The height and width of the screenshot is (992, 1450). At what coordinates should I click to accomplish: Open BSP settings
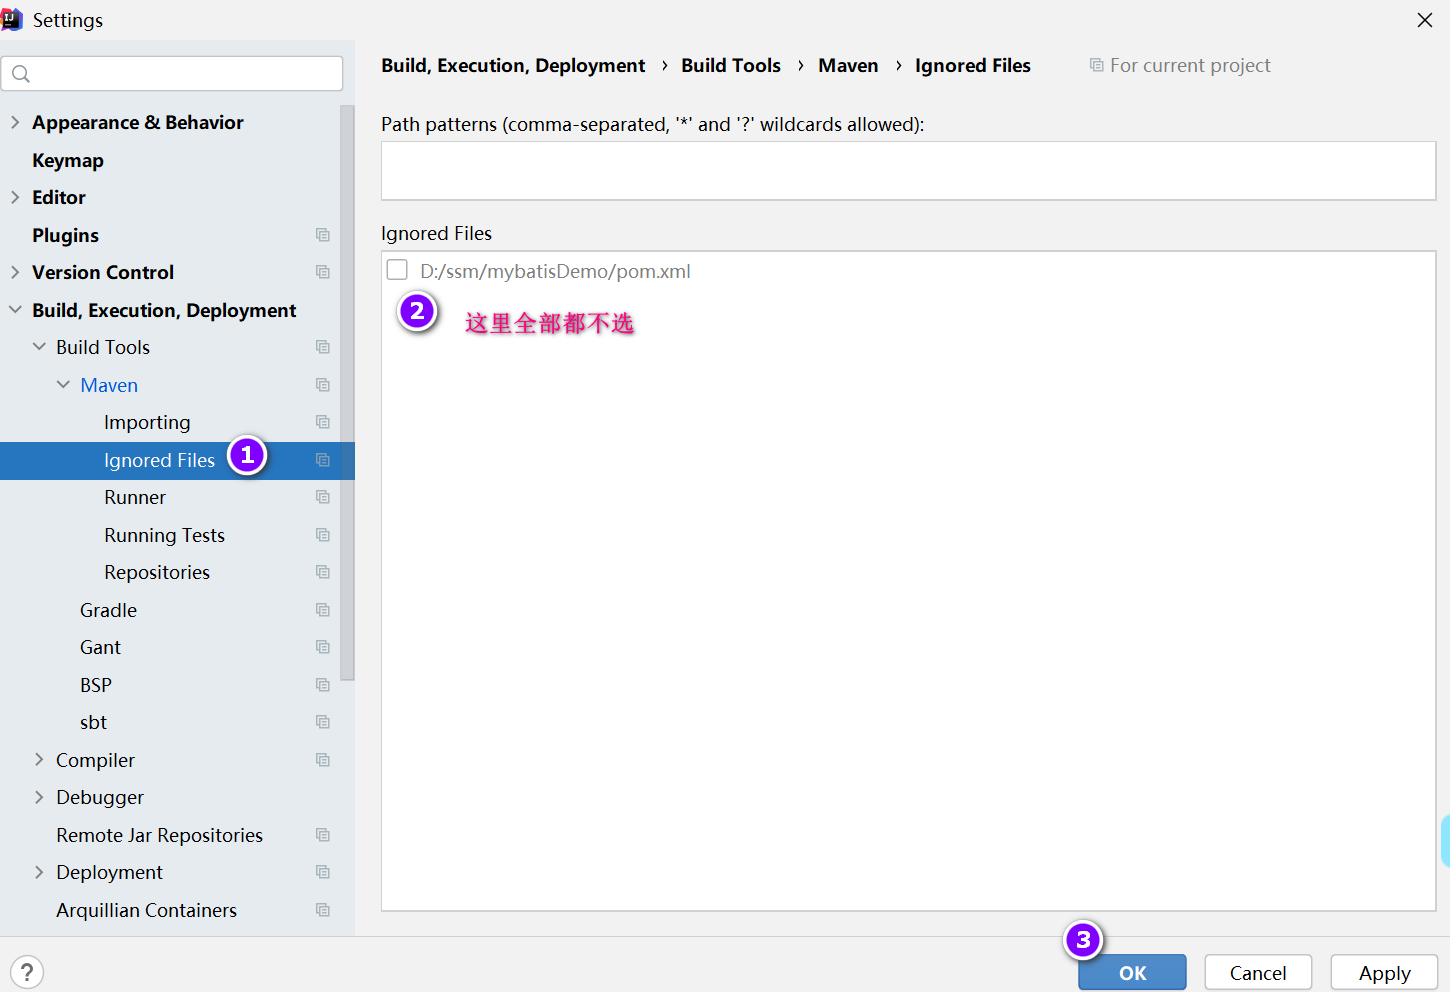point(96,685)
